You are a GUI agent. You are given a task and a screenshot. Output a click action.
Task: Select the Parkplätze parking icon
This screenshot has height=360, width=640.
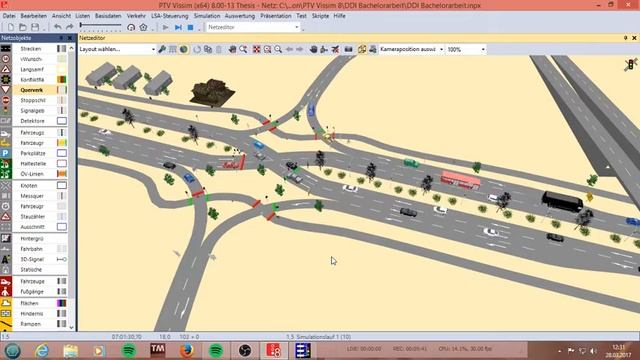coord(6,153)
